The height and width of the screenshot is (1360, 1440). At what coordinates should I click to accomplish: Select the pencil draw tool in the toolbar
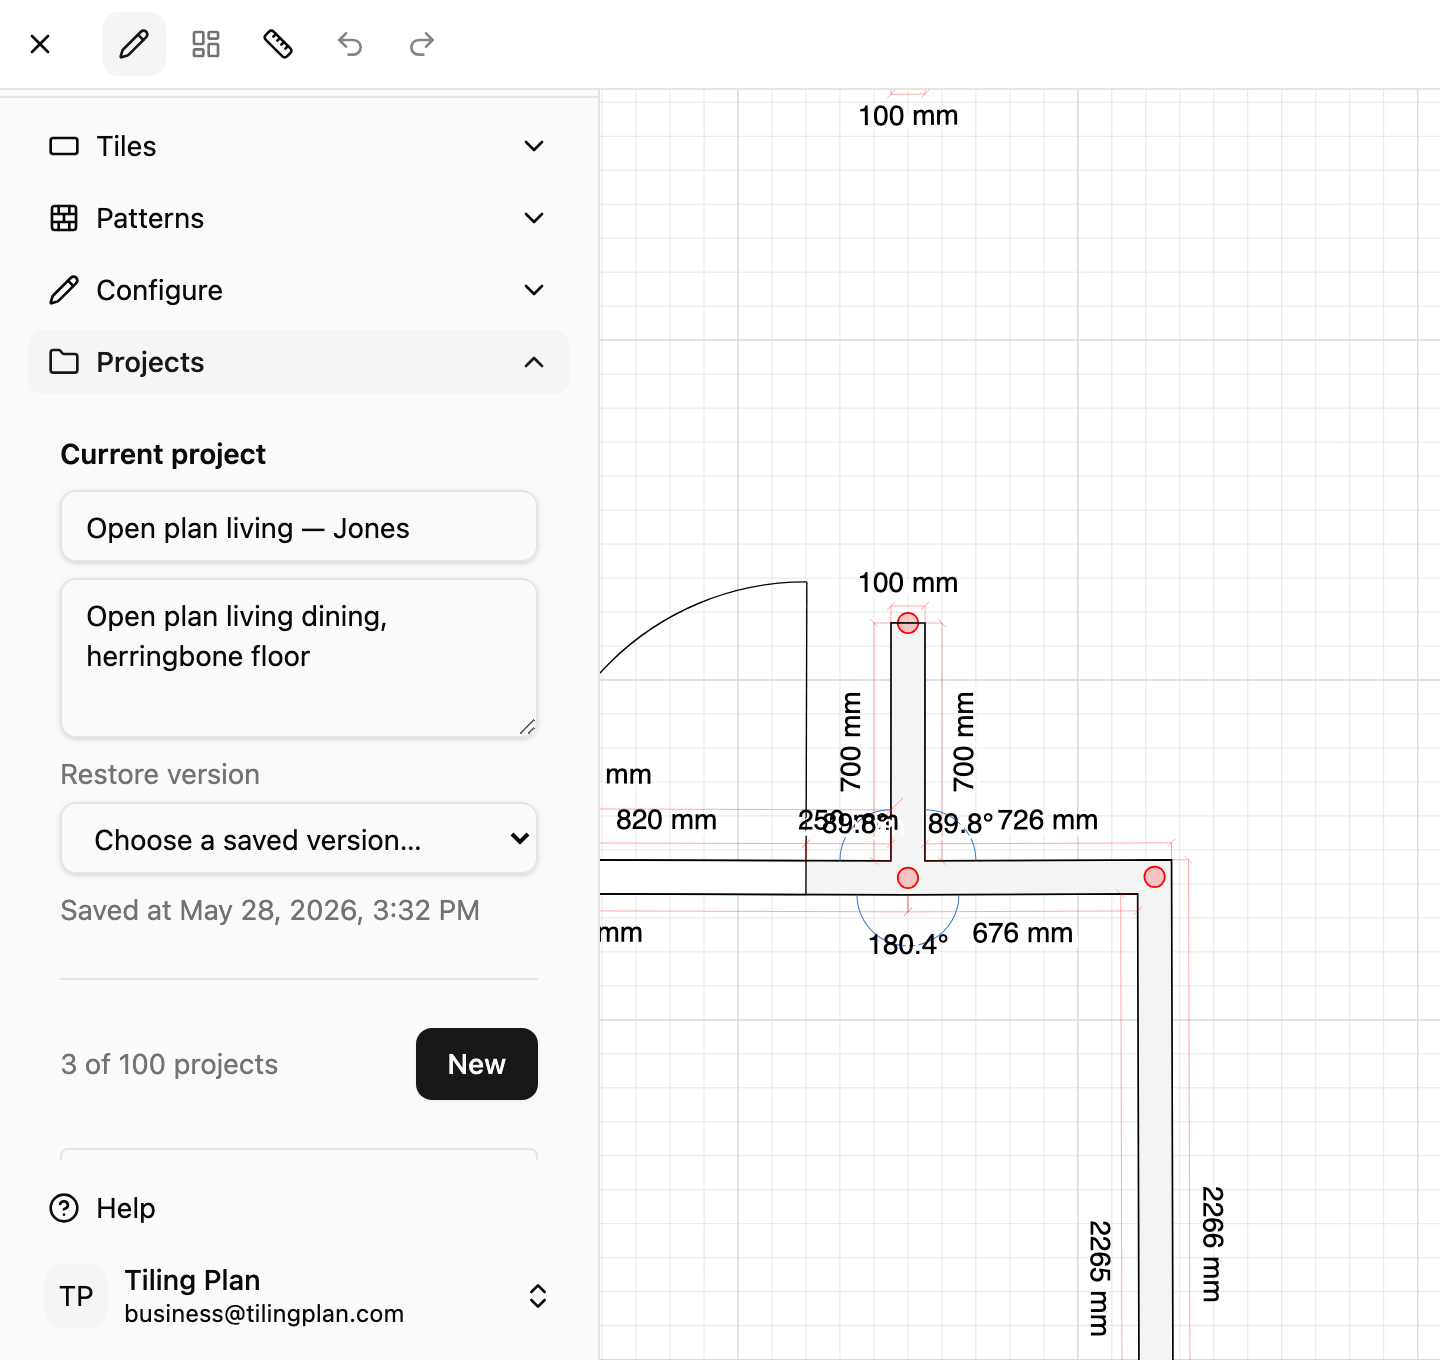click(134, 44)
